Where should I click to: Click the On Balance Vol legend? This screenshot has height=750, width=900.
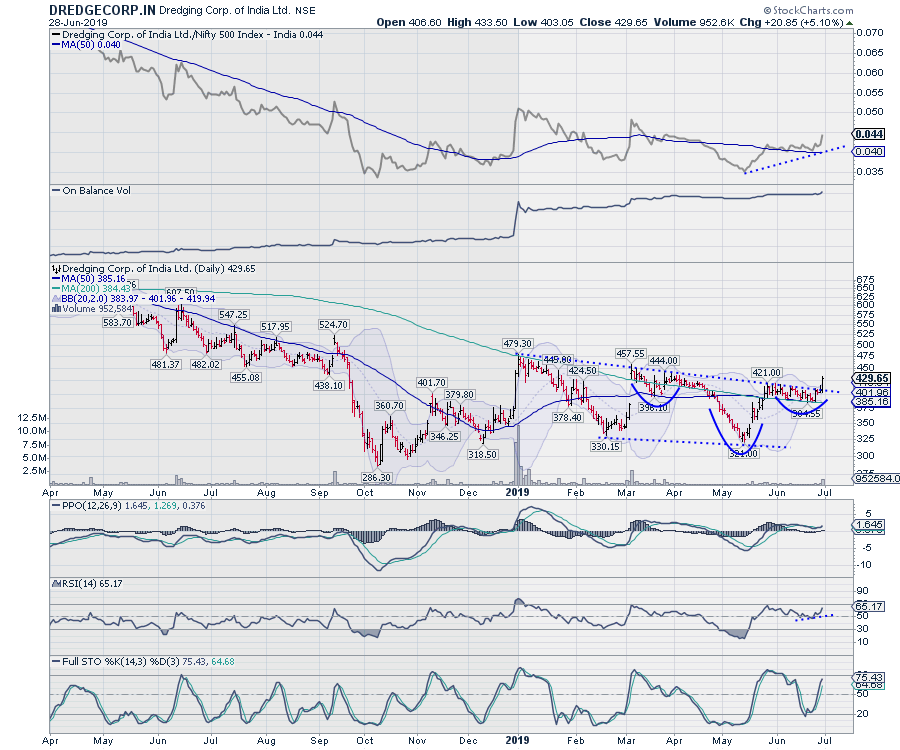tap(92, 191)
